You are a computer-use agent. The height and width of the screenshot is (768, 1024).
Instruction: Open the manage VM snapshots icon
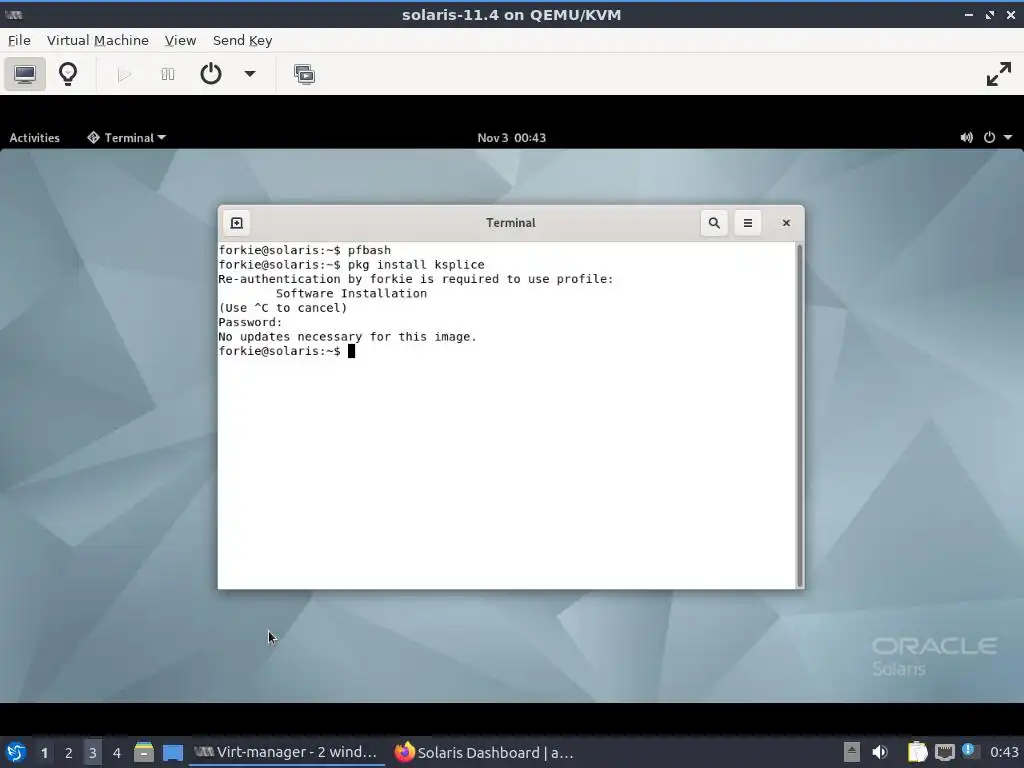(304, 74)
